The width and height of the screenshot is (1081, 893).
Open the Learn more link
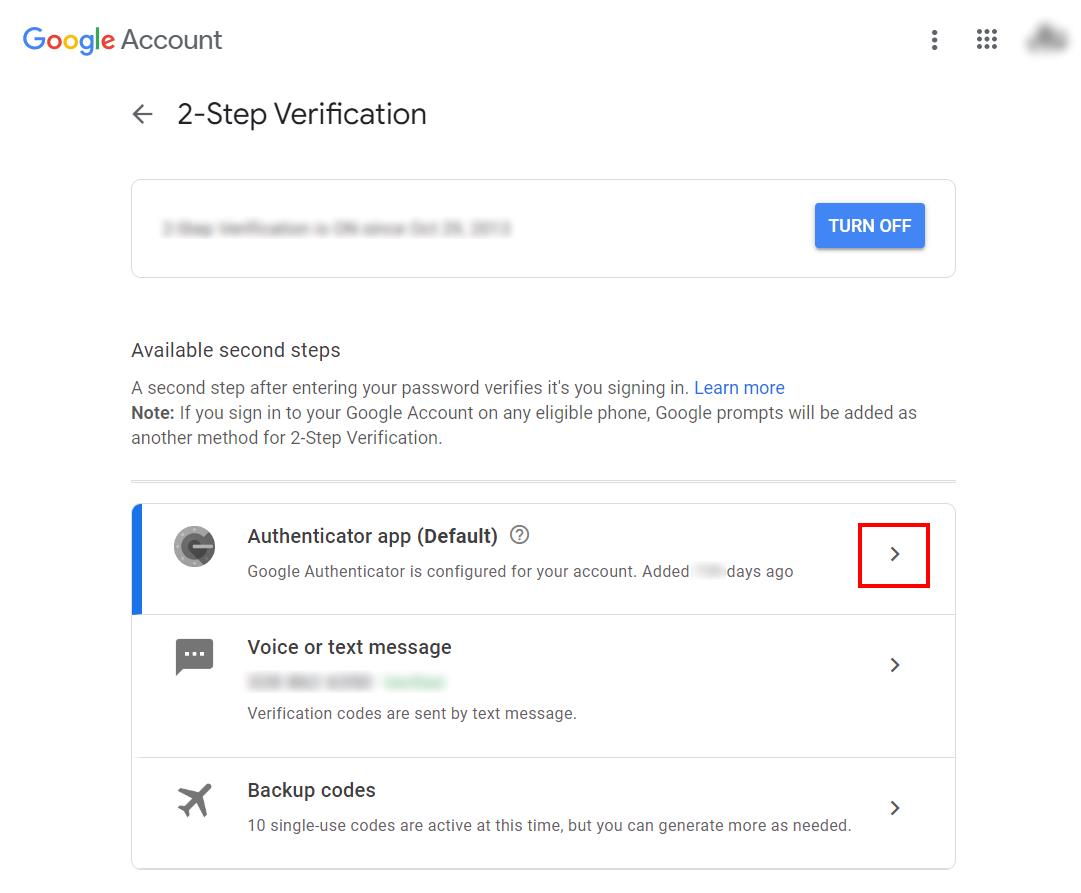[739, 388]
